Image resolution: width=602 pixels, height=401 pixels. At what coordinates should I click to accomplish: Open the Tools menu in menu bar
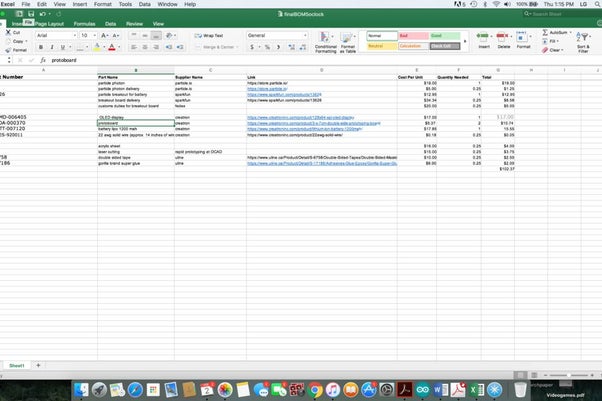point(125,4)
